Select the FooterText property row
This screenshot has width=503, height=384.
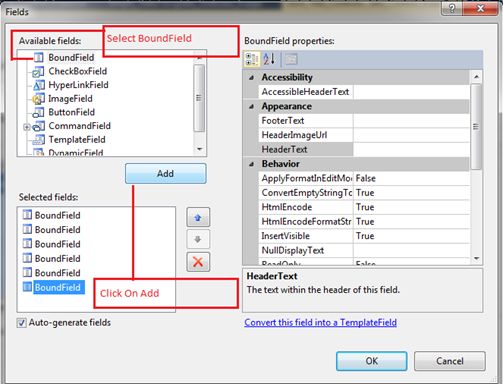click(364, 121)
